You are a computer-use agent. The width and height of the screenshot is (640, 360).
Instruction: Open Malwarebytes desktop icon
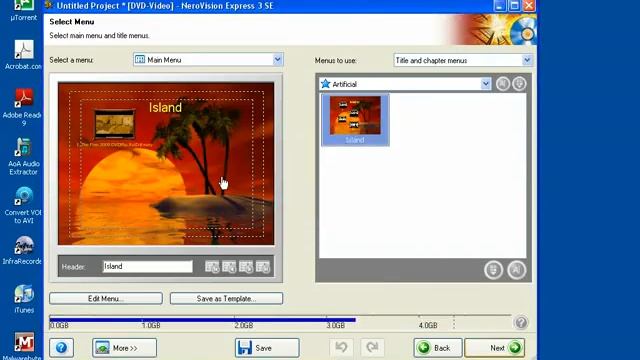[23, 346]
